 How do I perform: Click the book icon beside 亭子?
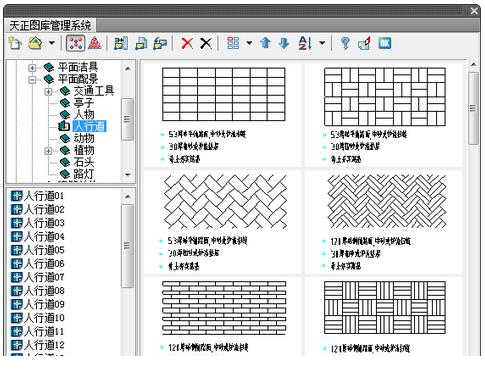pos(65,103)
